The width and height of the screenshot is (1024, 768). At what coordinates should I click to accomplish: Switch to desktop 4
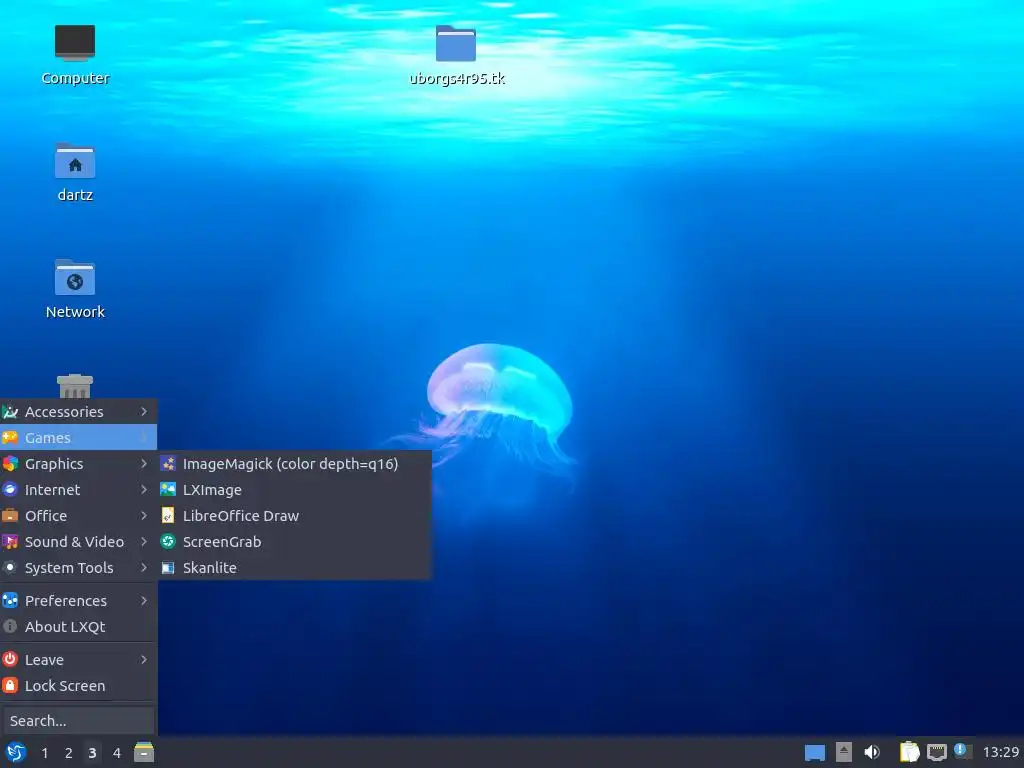(116, 753)
